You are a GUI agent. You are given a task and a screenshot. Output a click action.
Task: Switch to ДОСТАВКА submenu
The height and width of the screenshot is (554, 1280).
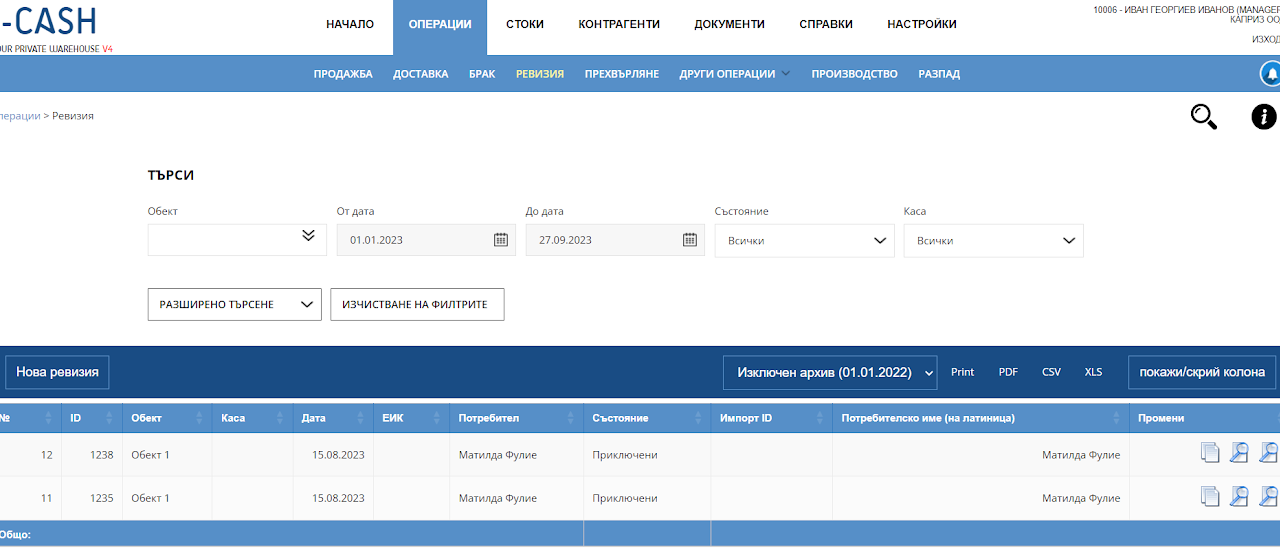tap(420, 74)
